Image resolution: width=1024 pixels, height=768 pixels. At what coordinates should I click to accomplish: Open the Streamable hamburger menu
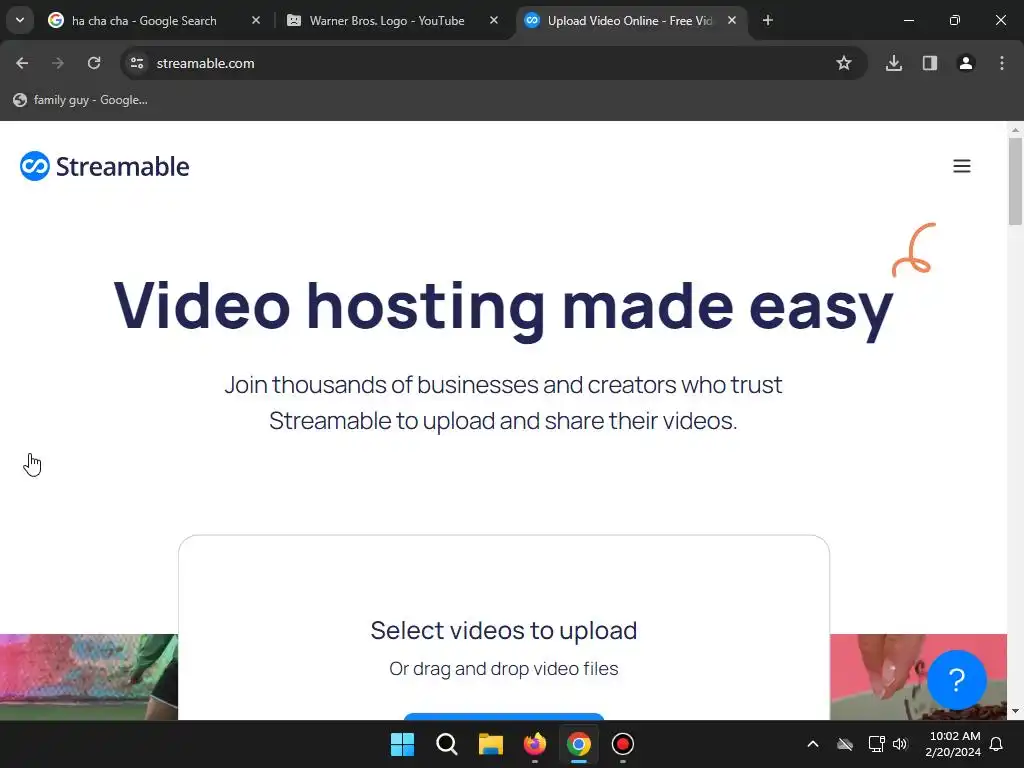pyautogui.click(x=961, y=166)
